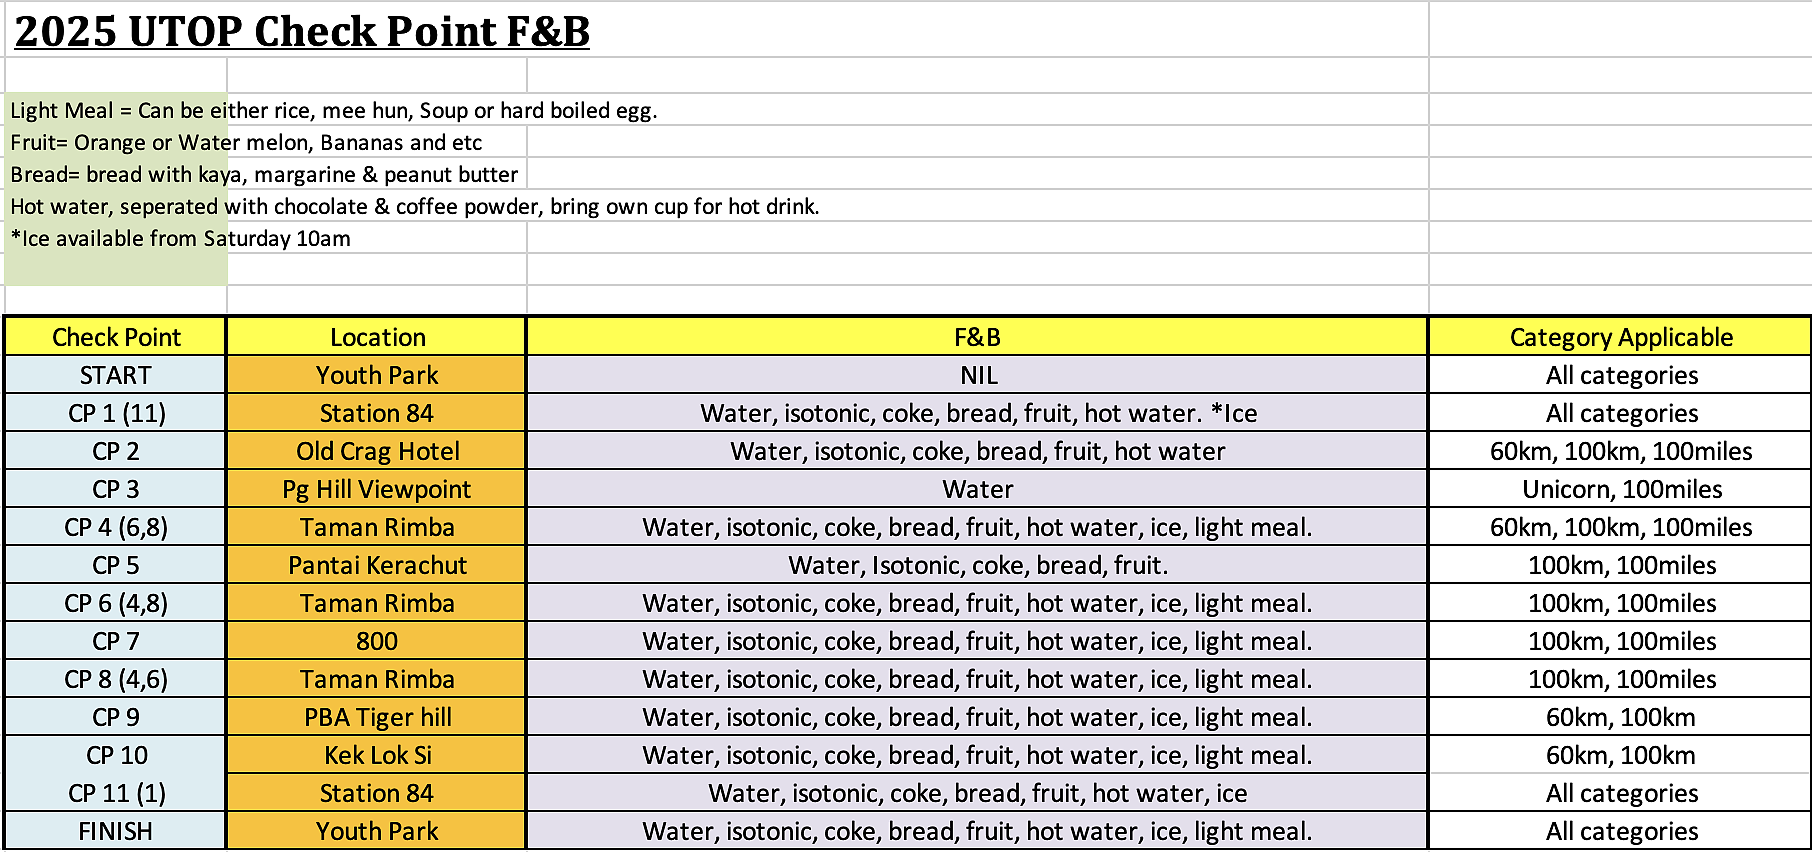Viewport: 1812px width, 852px height.
Task: Click the "Water, Isotonic, coke, bread, fruit." cell
Action: [977, 565]
